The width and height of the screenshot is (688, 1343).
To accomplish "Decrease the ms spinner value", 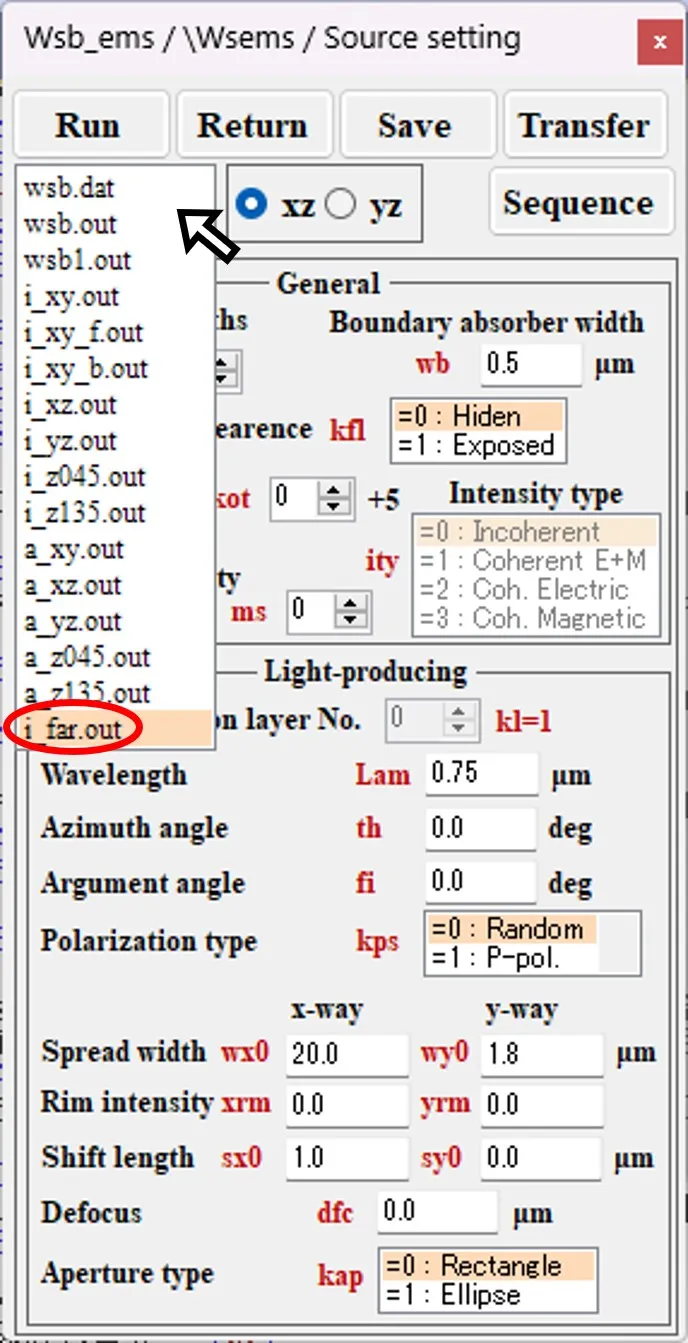I will (350, 619).
